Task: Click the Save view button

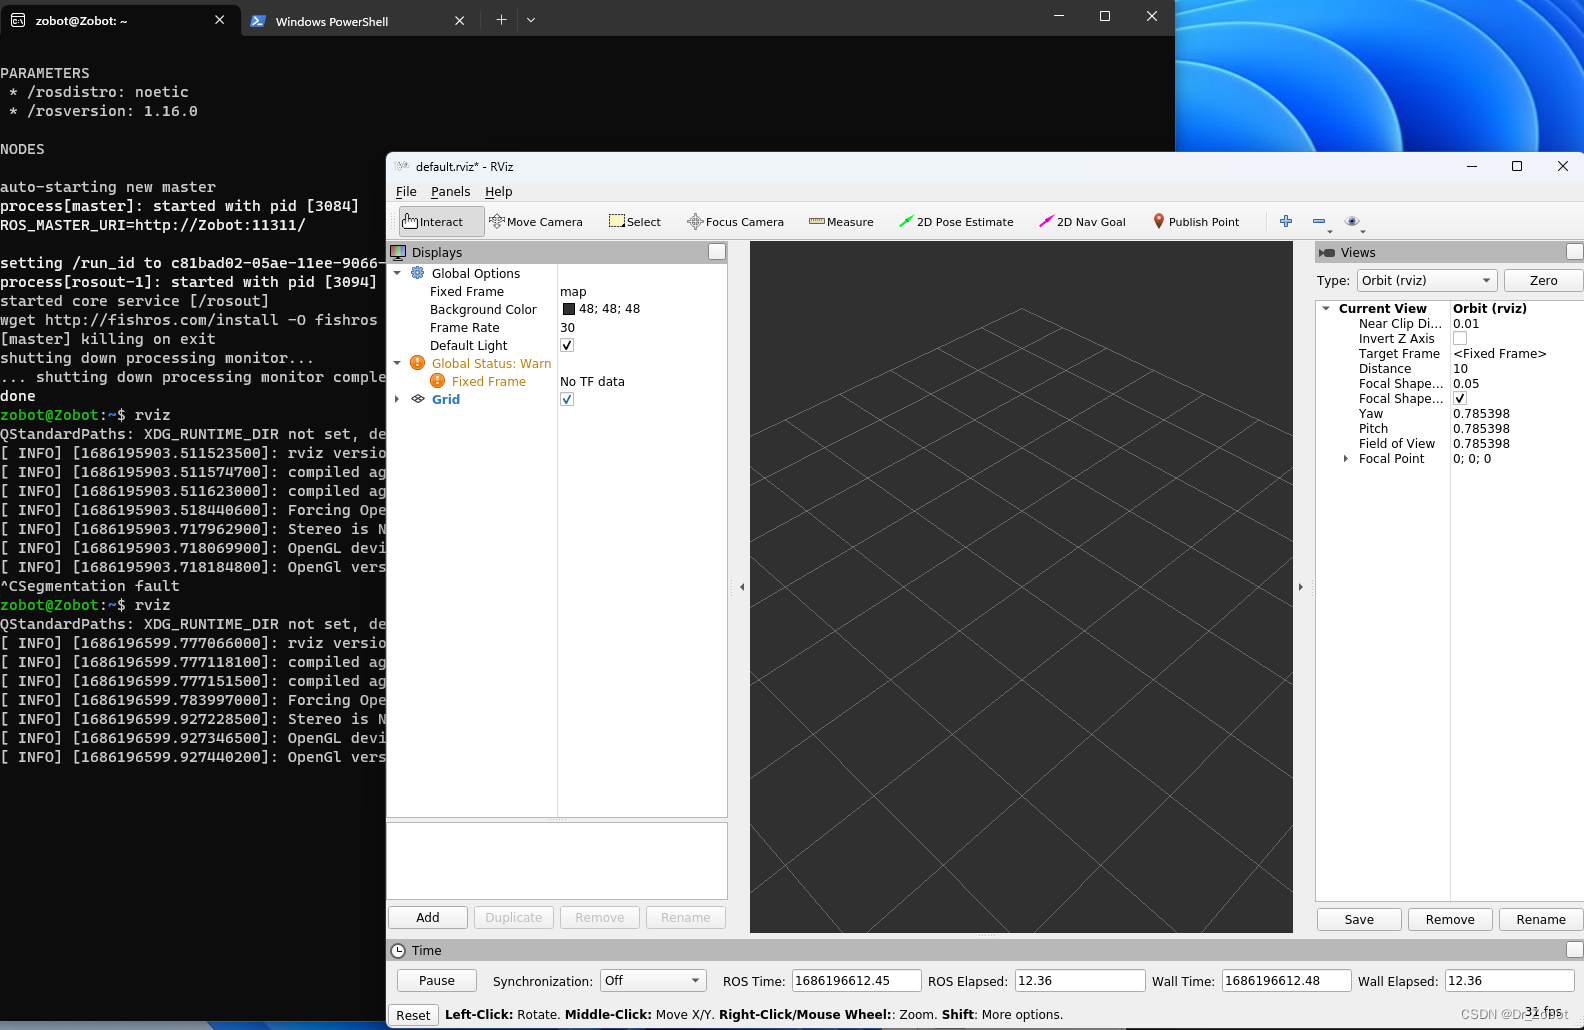Action: tap(1359, 920)
